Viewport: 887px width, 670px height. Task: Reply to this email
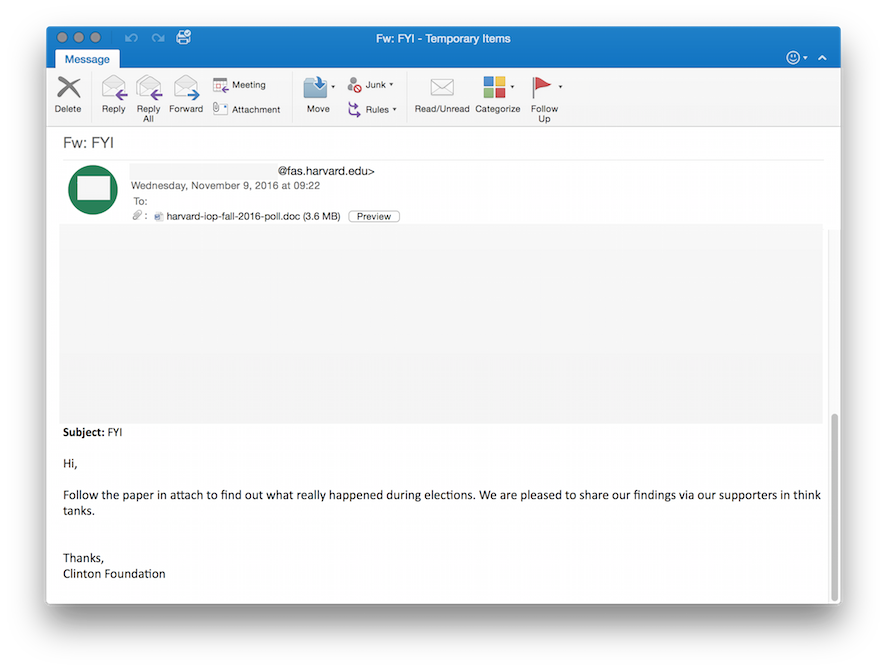pyautogui.click(x=113, y=94)
